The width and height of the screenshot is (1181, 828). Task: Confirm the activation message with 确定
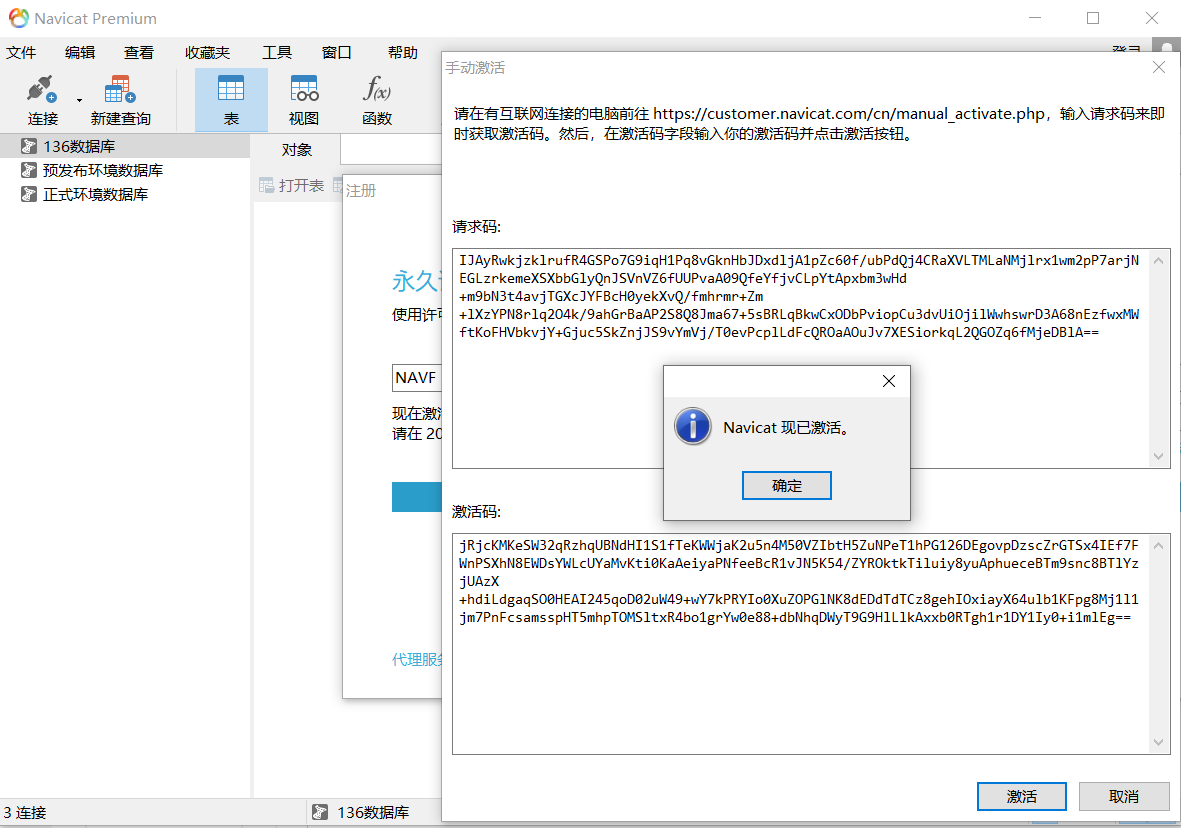click(x=786, y=486)
